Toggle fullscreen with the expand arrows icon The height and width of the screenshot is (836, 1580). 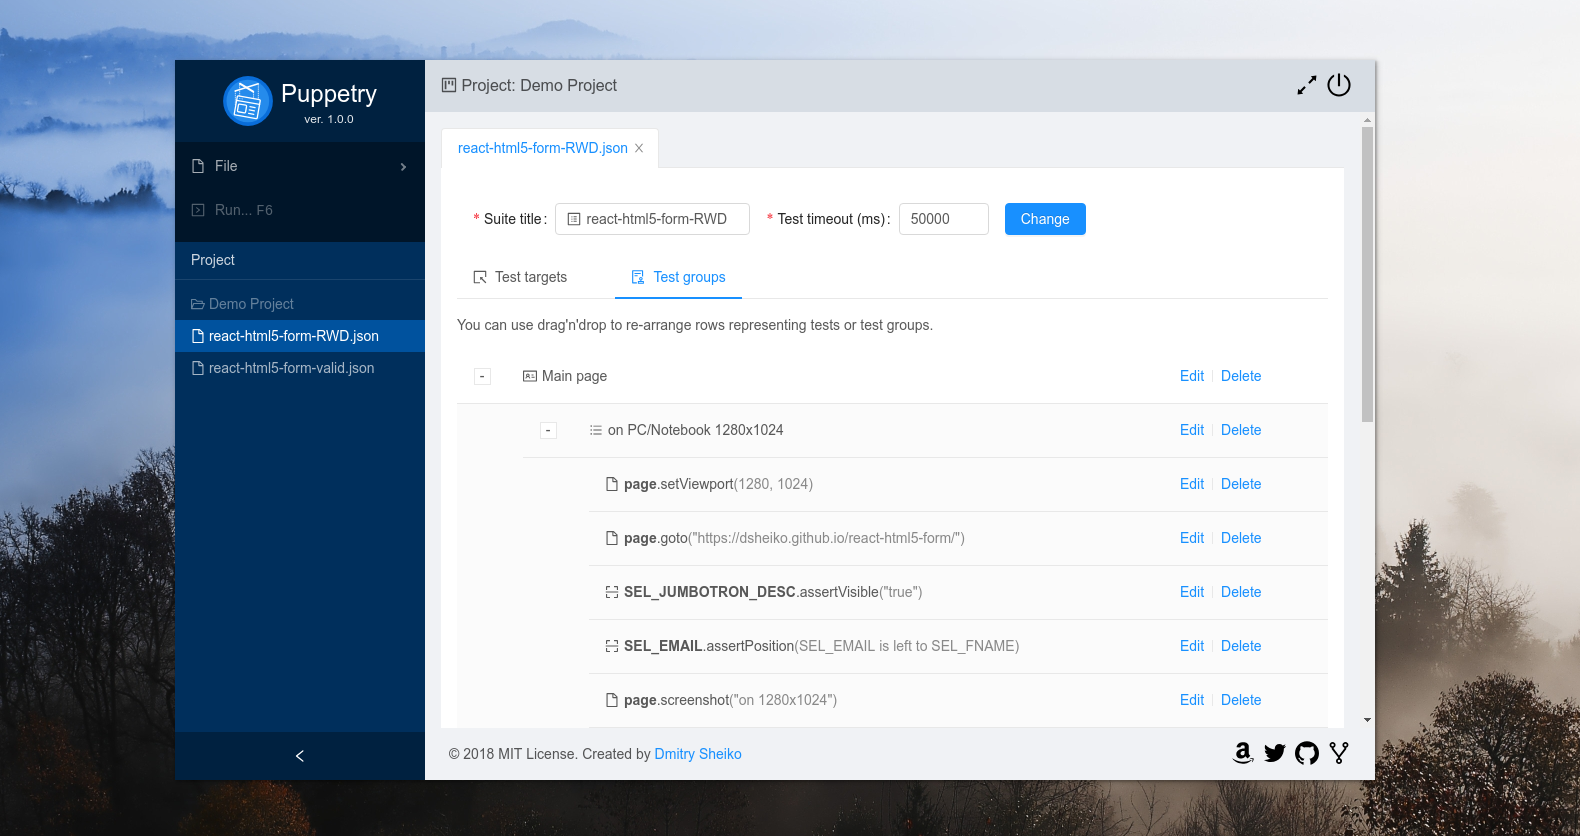(x=1307, y=86)
